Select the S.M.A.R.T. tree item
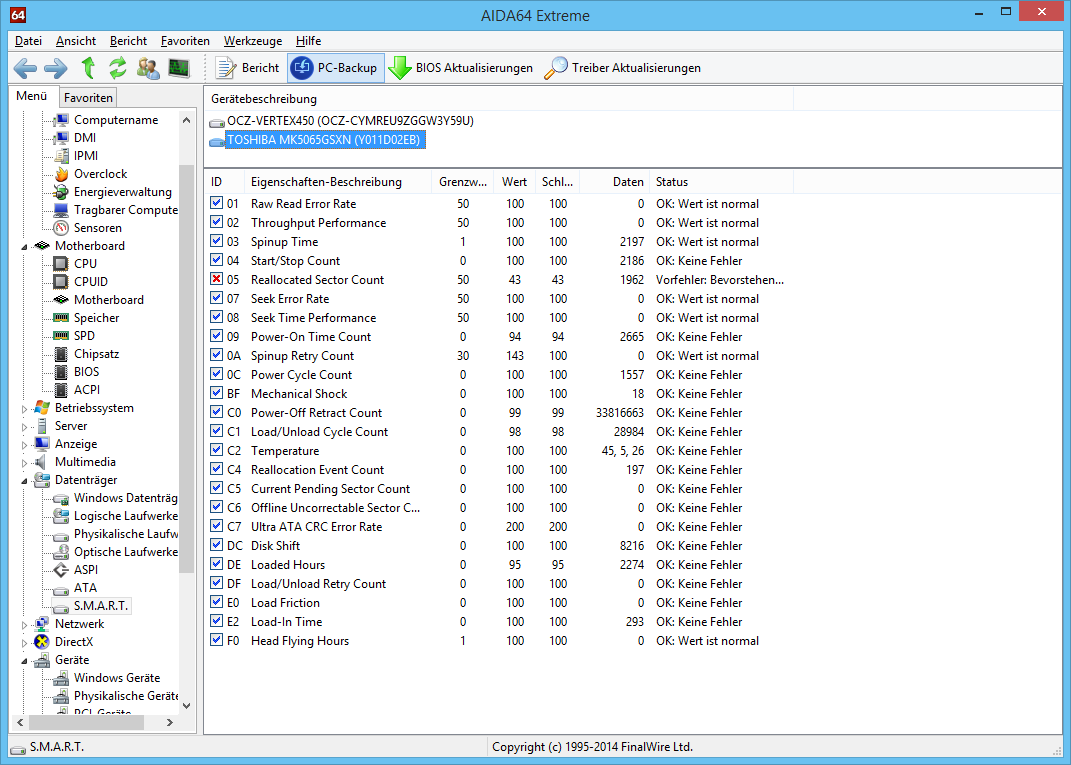This screenshot has width=1071, height=765. coord(101,606)
